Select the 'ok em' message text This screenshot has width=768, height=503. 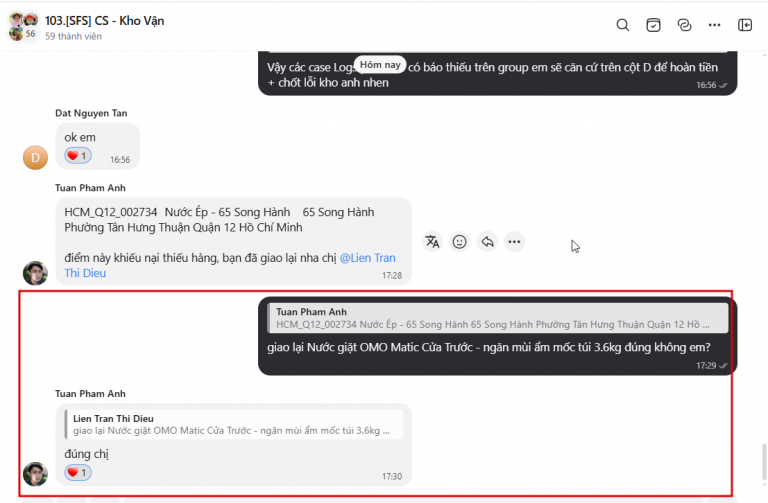pyautogui.click(x=80, y=137)
